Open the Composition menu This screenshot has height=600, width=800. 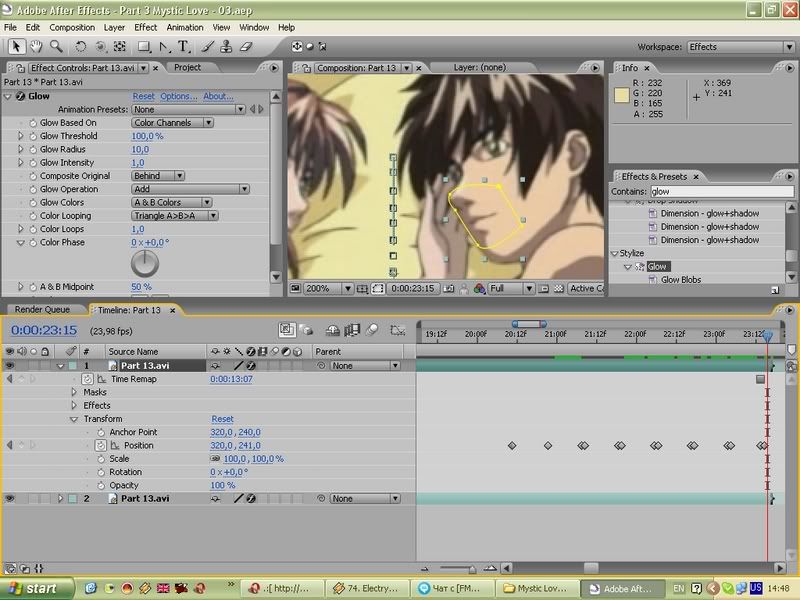coord(72,28)
